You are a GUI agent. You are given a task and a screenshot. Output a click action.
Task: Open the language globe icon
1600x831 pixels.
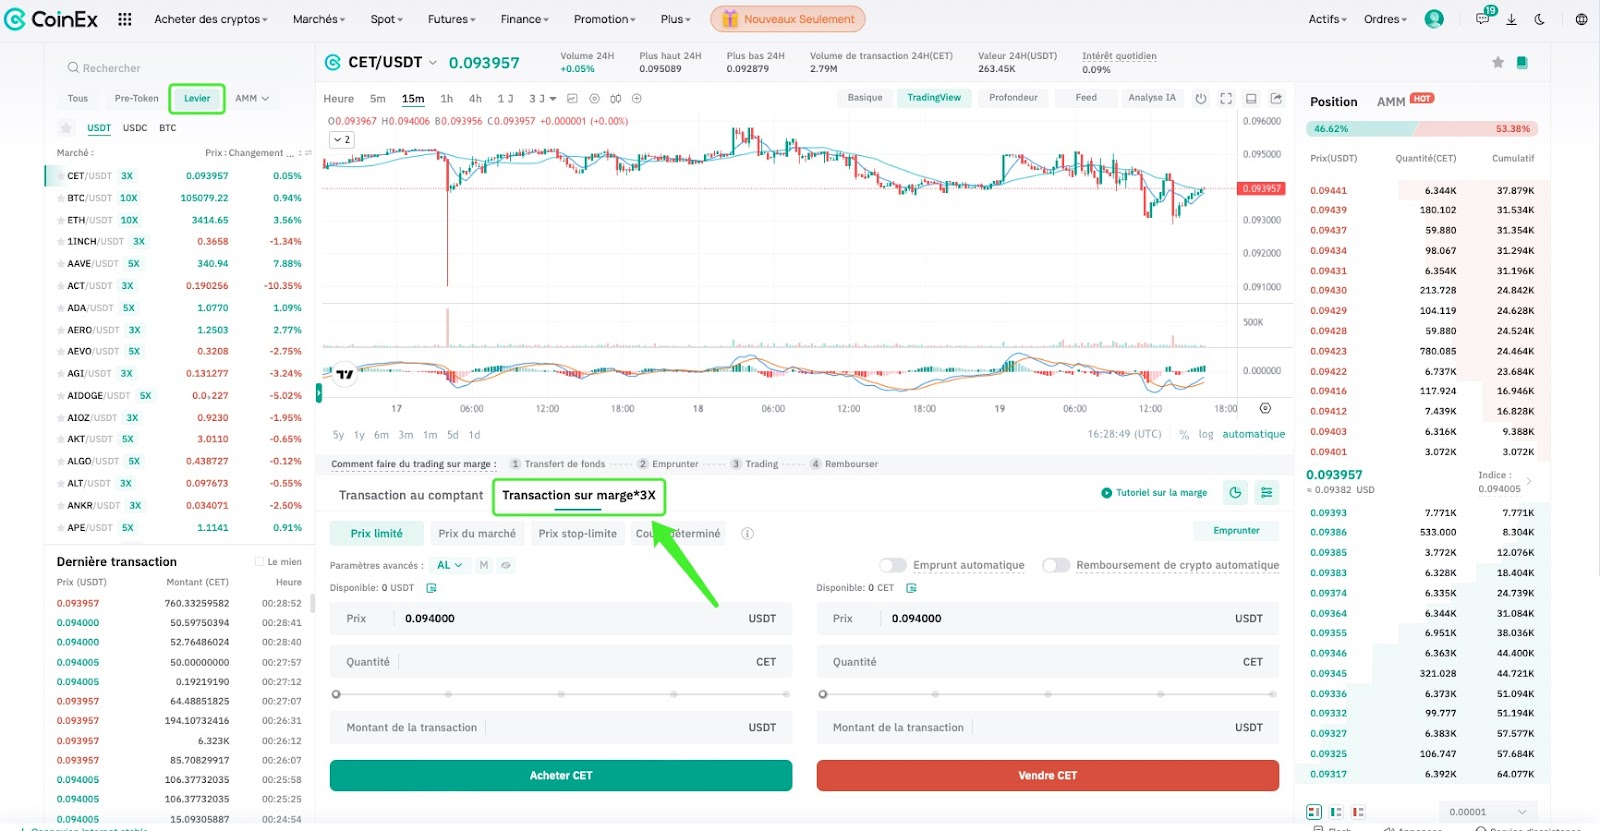(1581, 19)
